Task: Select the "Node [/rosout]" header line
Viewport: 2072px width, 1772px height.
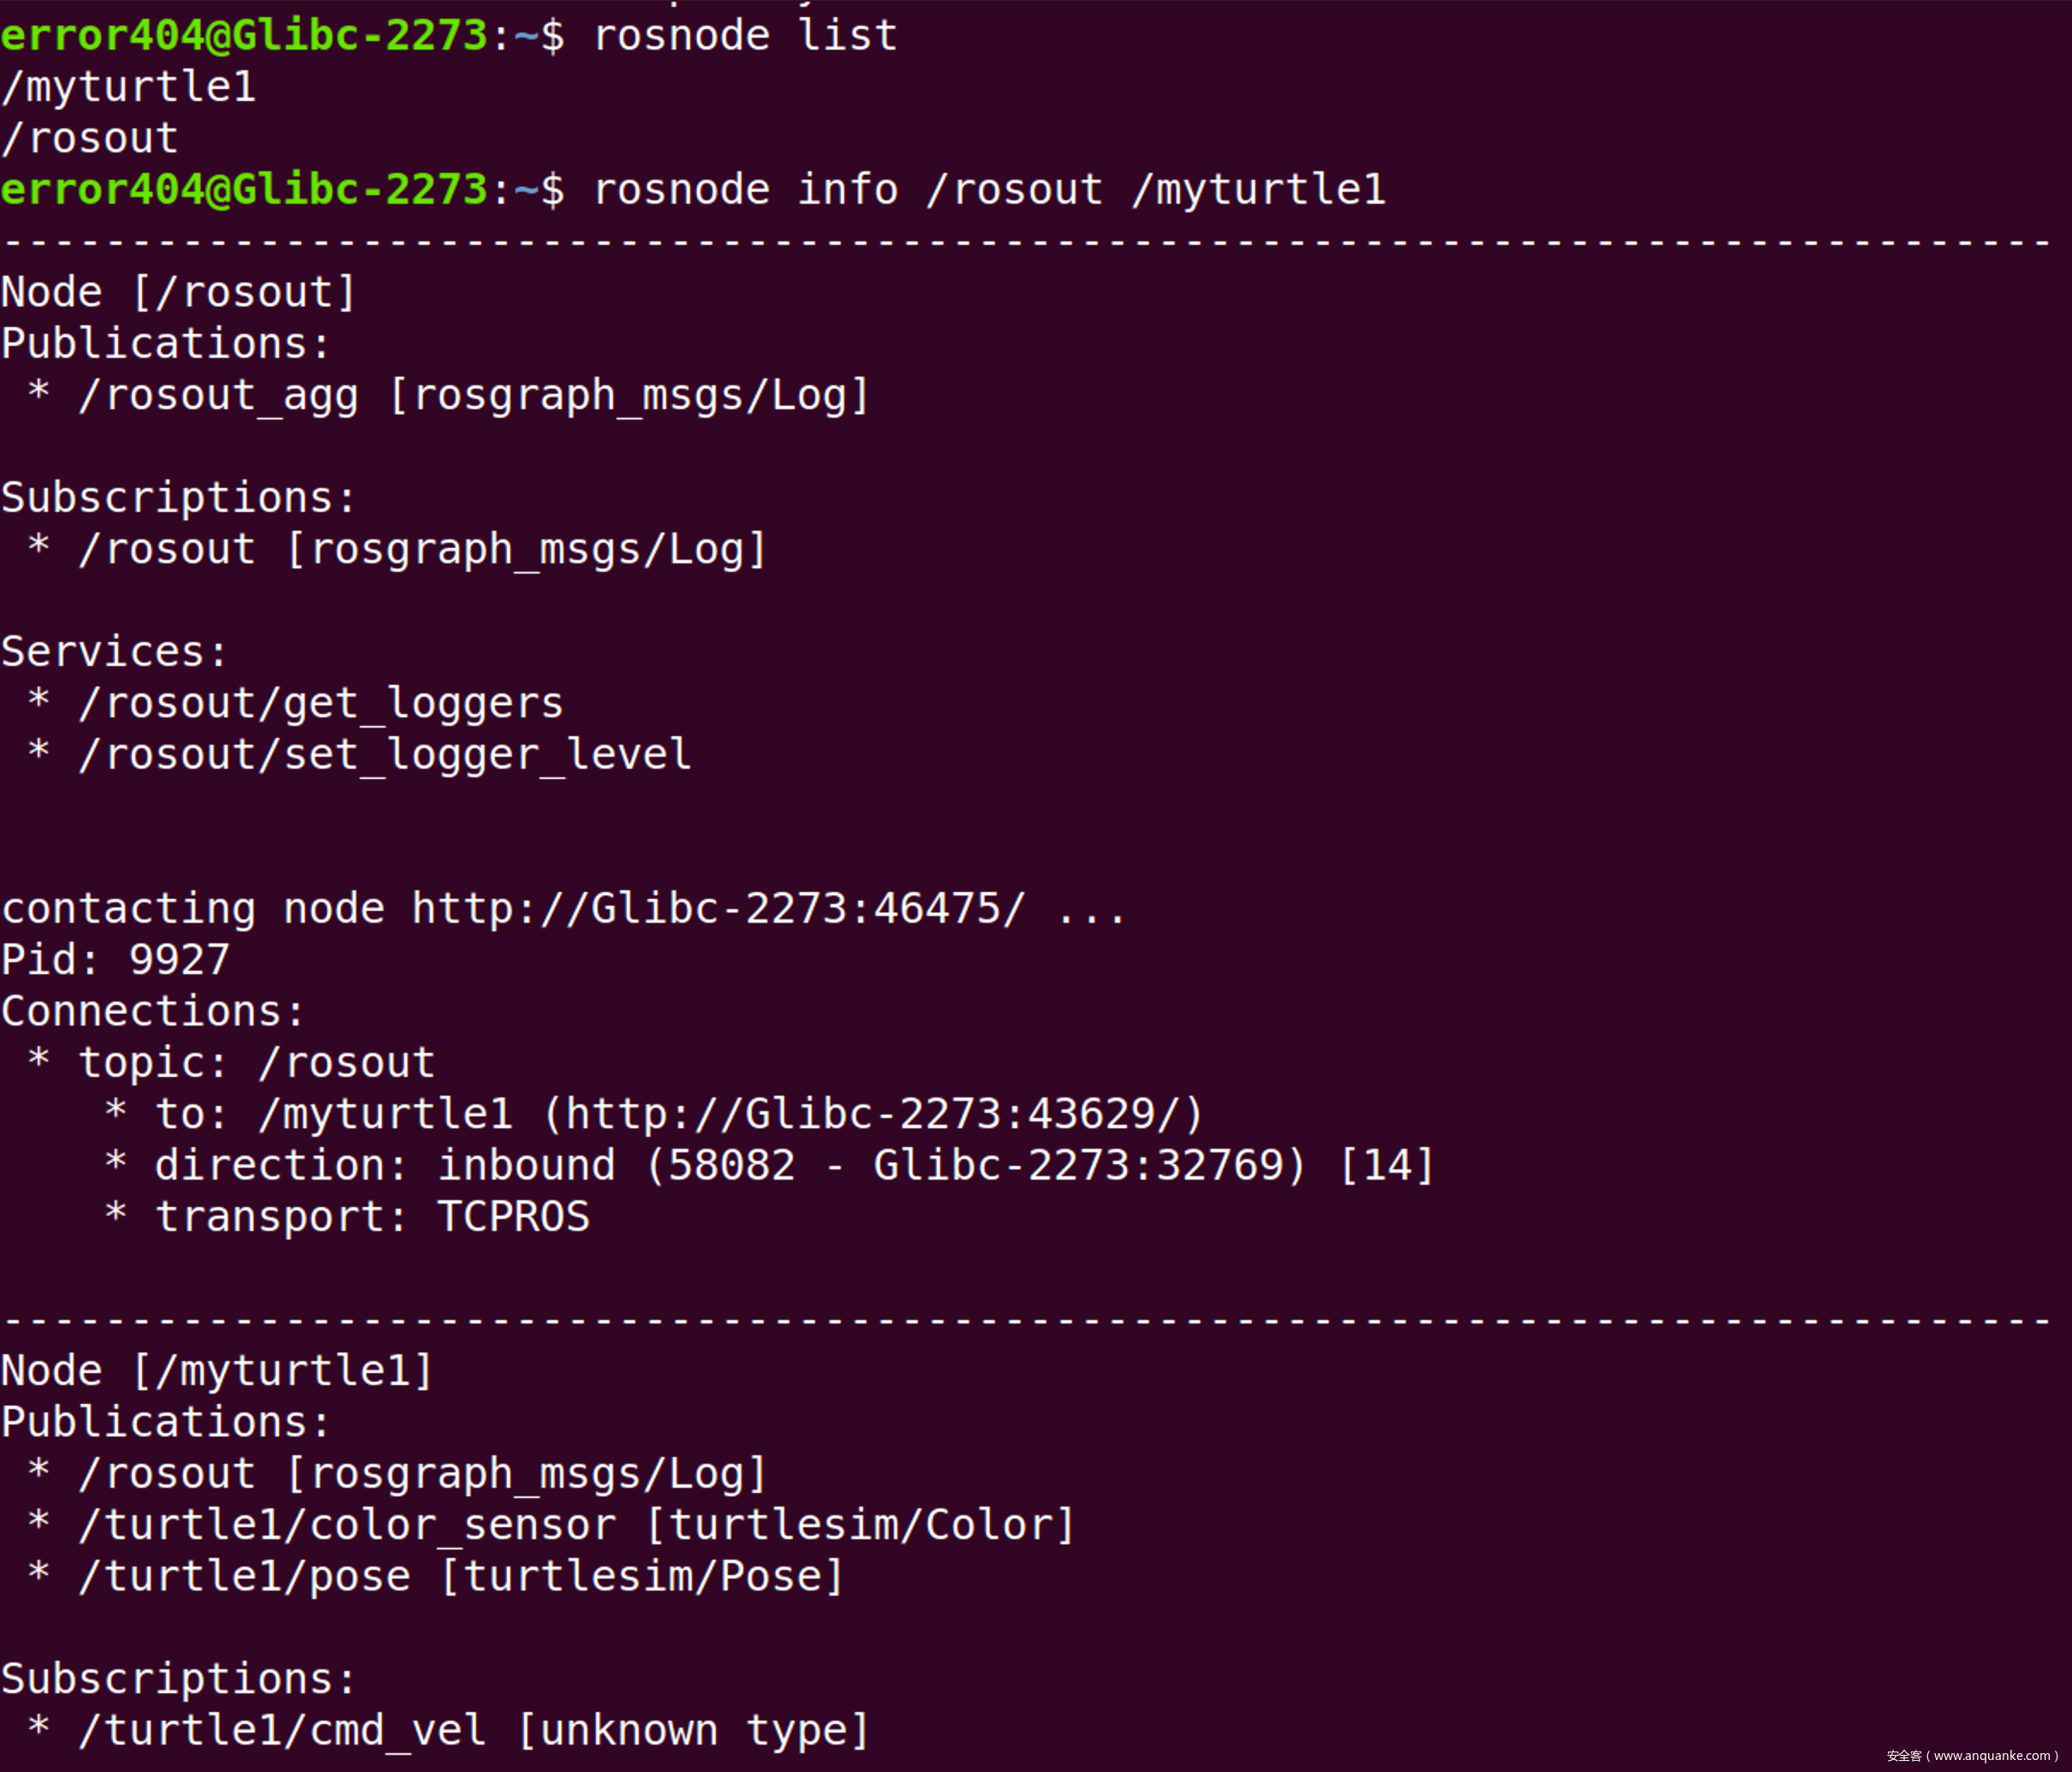Action: pyautogui.click(x=179, y=293)
